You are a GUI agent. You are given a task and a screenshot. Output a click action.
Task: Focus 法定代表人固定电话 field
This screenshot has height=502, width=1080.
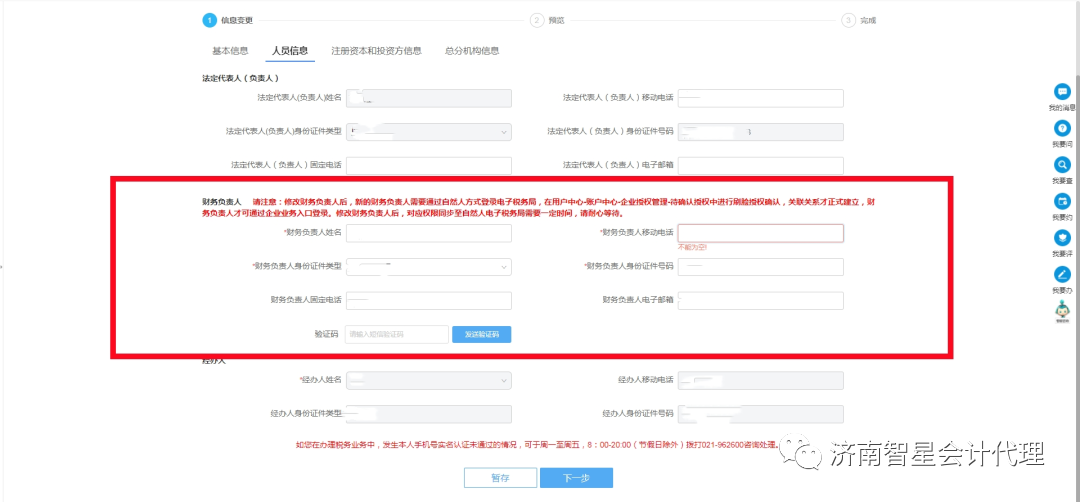pyautogui.click(x=428, y=165)
